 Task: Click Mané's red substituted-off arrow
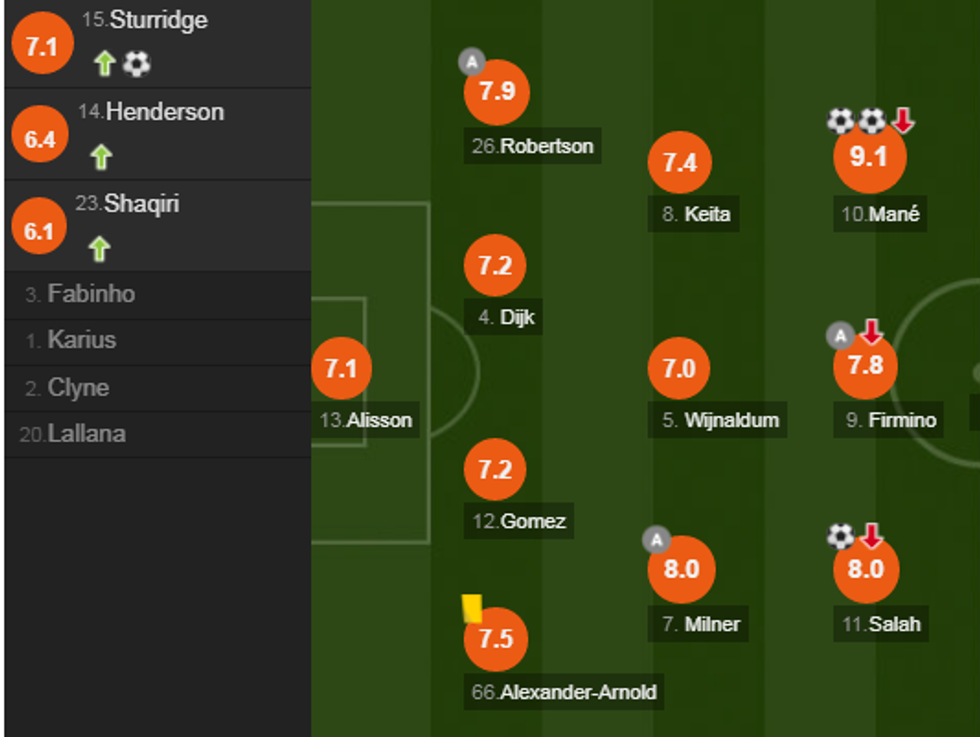tap(903, 121)
